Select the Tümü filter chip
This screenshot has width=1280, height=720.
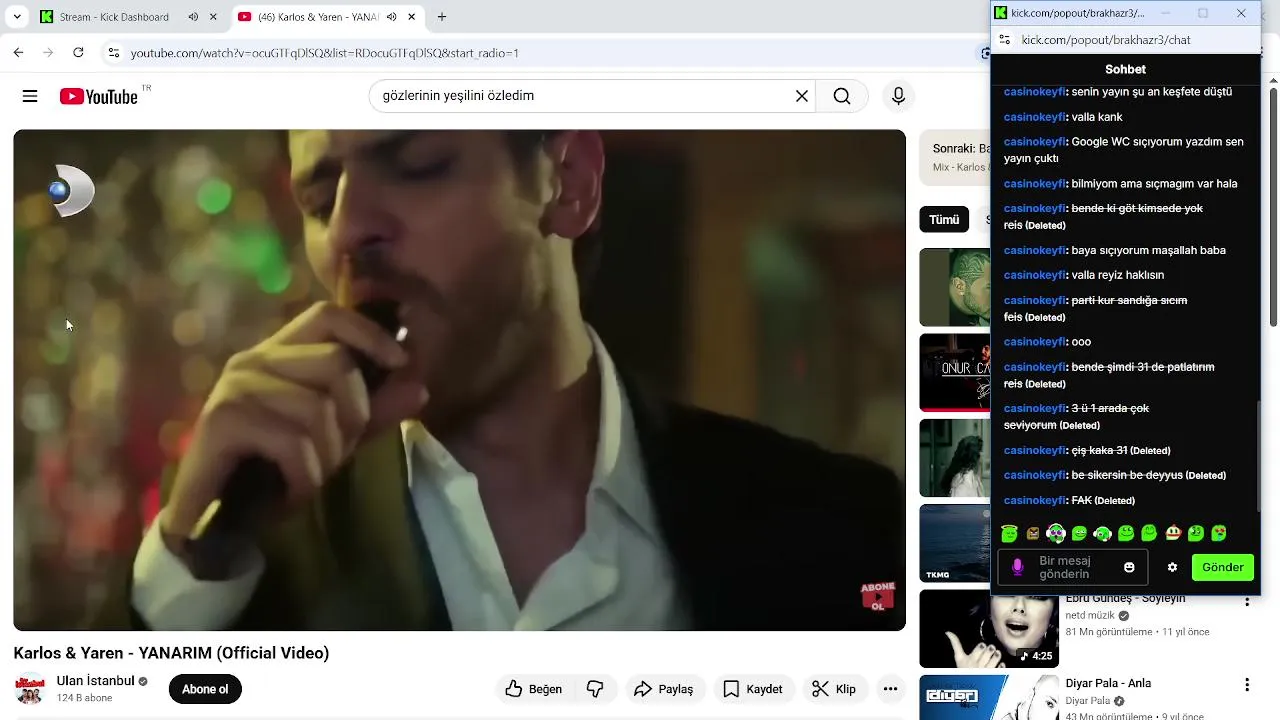tap(944, 220)
